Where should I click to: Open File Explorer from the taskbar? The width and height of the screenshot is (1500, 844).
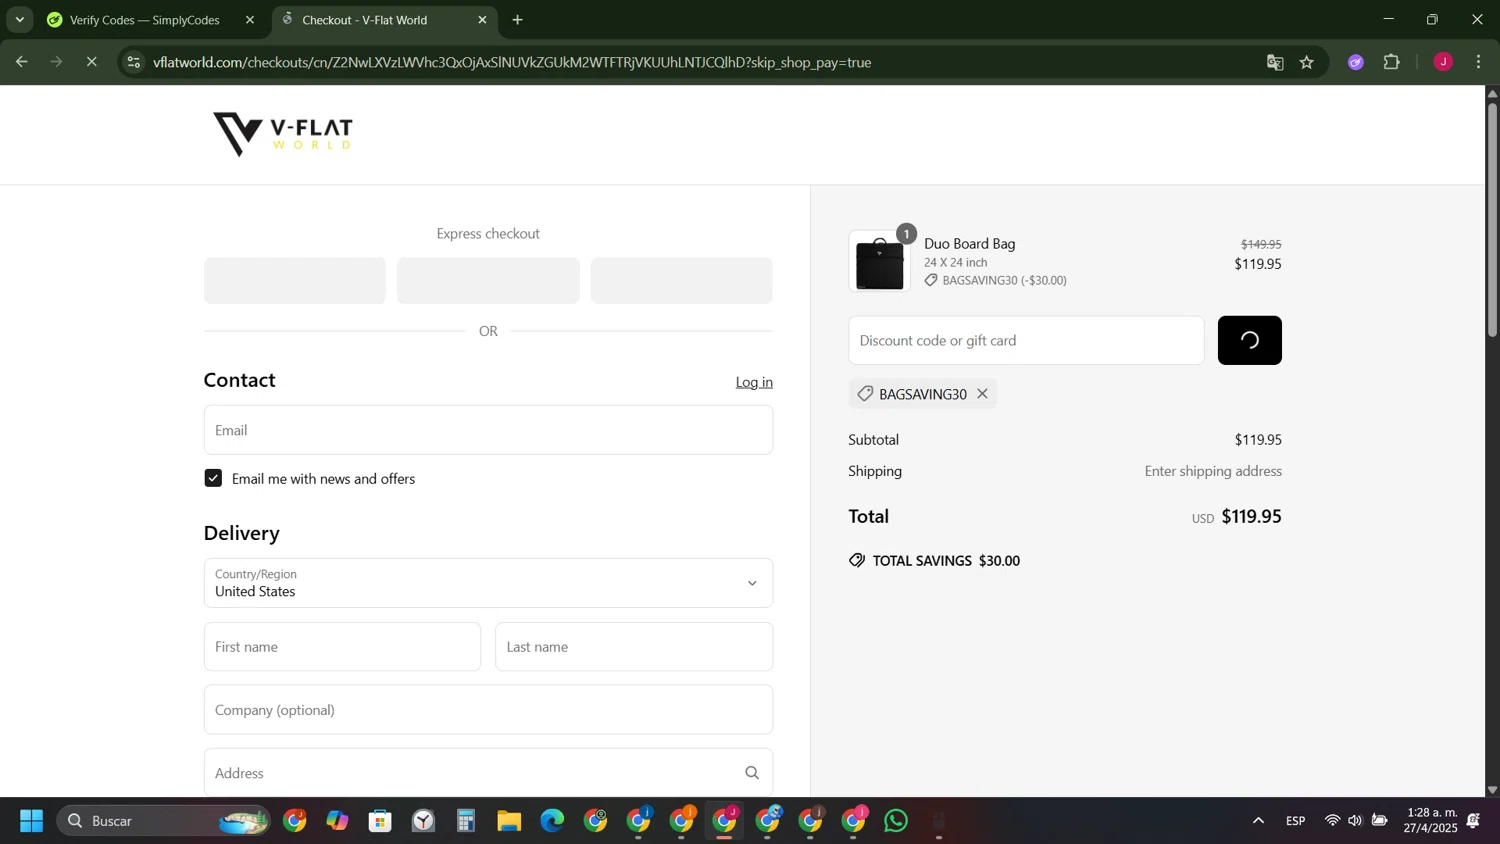509,821
